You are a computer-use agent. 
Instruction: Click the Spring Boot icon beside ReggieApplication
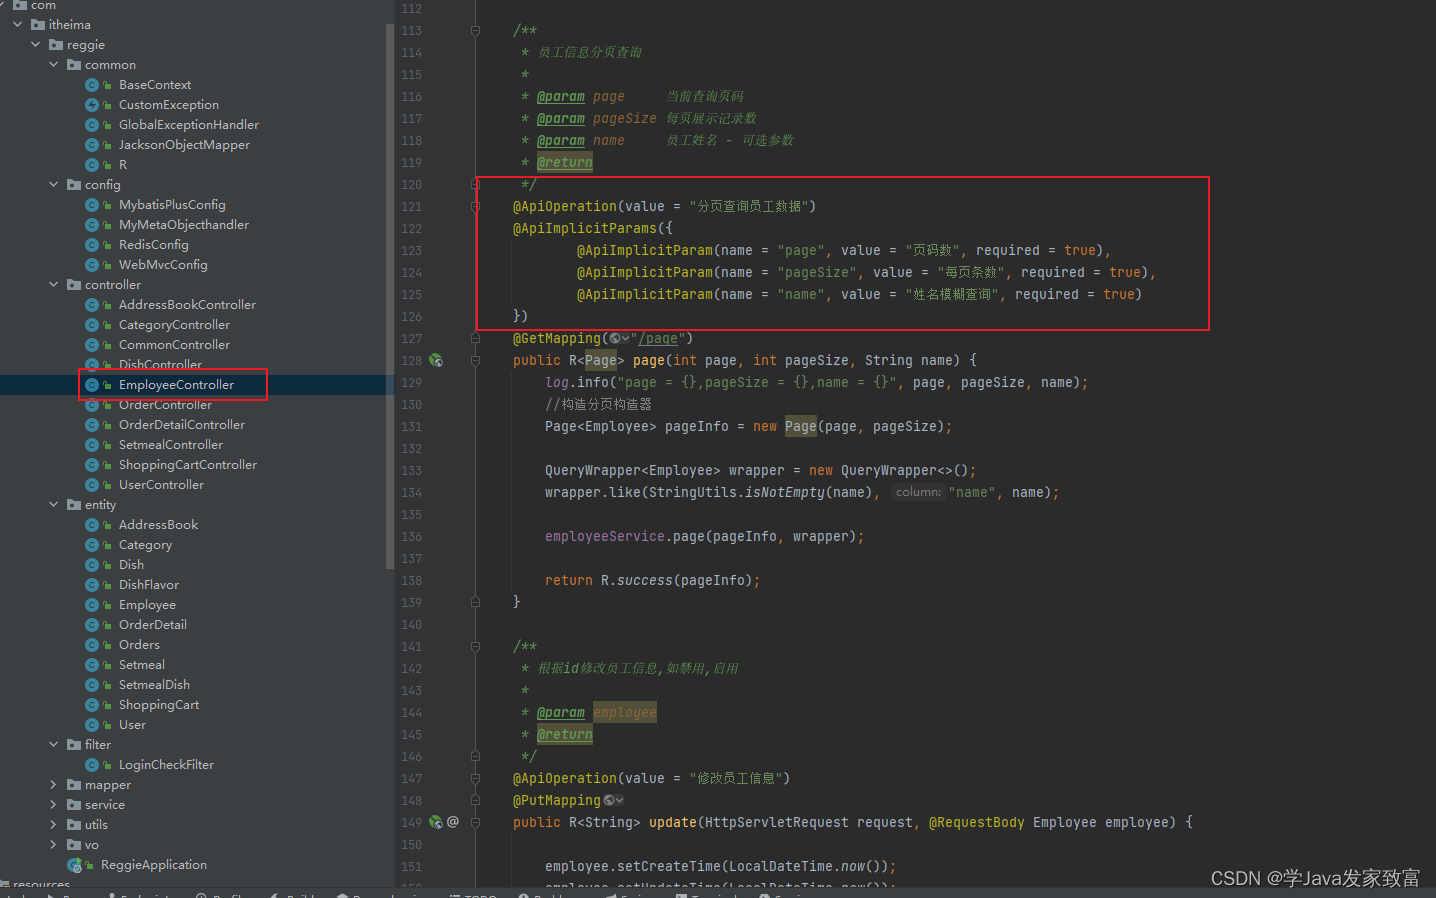point(74,865)
